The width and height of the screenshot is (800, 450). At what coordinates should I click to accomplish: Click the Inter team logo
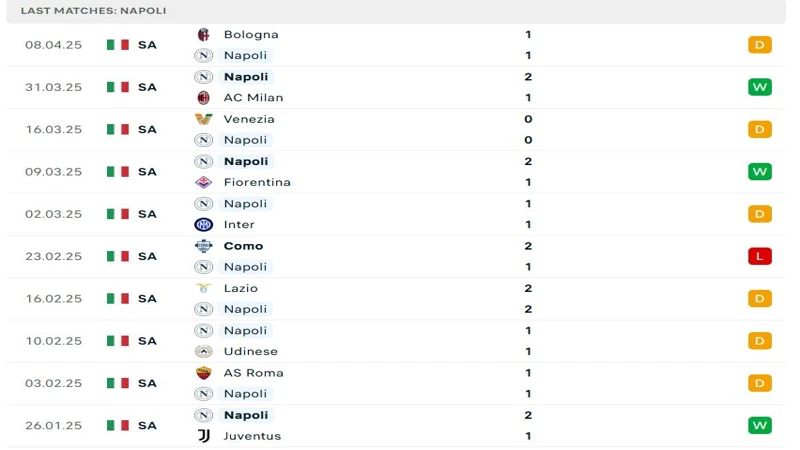point(204,225)
